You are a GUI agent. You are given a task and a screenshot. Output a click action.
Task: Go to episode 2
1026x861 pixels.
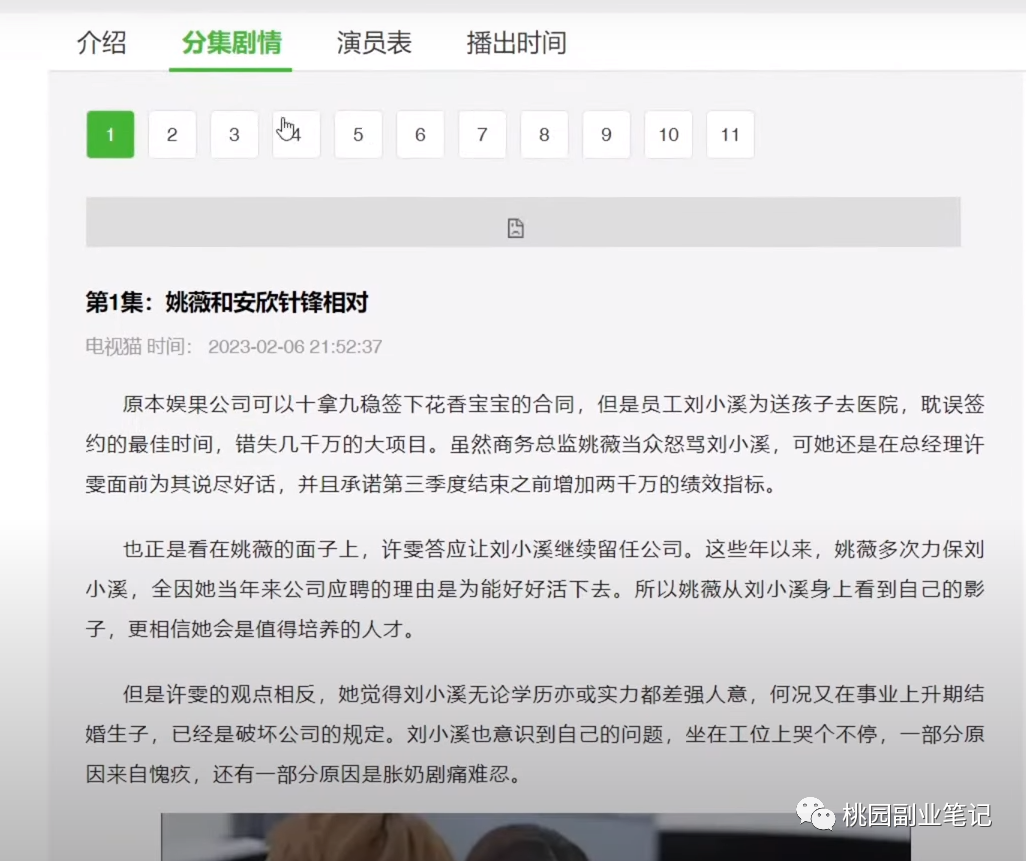[172, 135]
